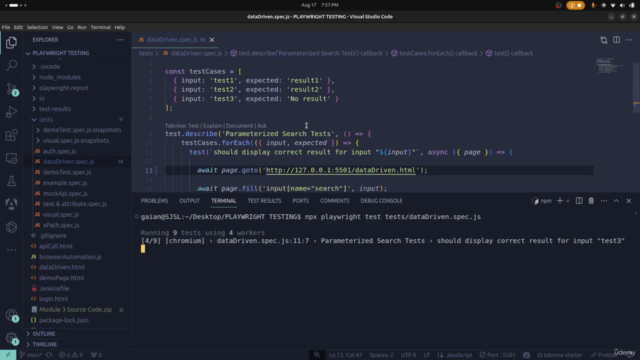The image size is (640, 360).
Task: Open Explorer more actions ellipsis
Action: [x=120, y=40]
